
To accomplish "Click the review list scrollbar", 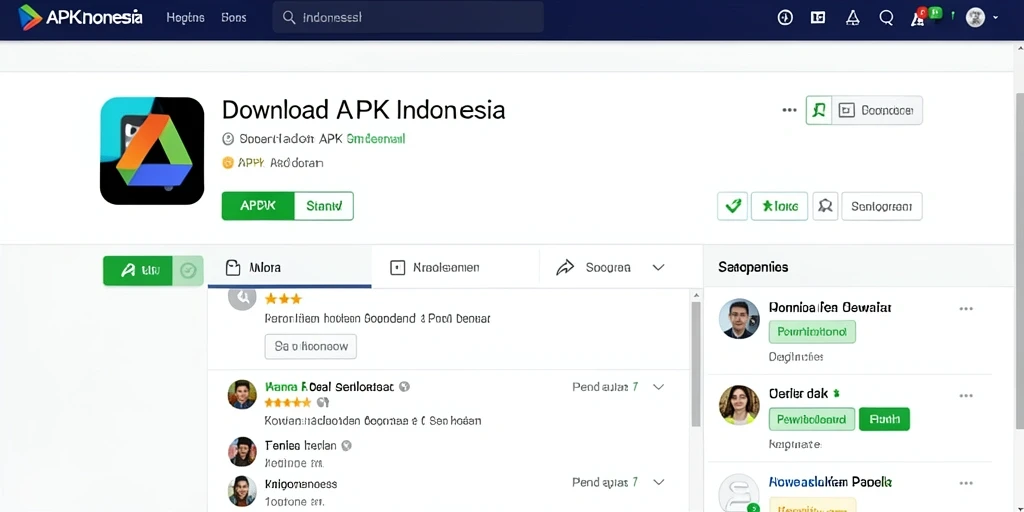I will (x=696, y=362).
